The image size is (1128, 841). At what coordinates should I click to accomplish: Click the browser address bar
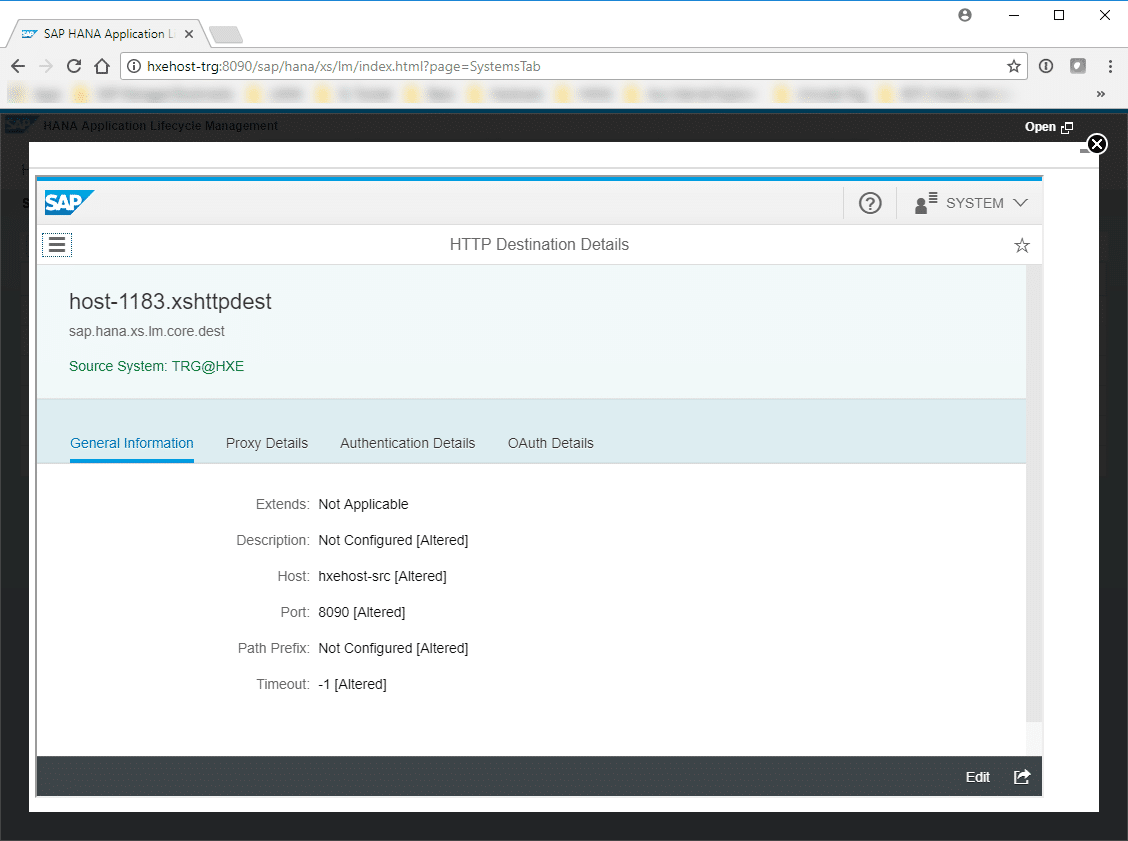[x=570, y=66]
